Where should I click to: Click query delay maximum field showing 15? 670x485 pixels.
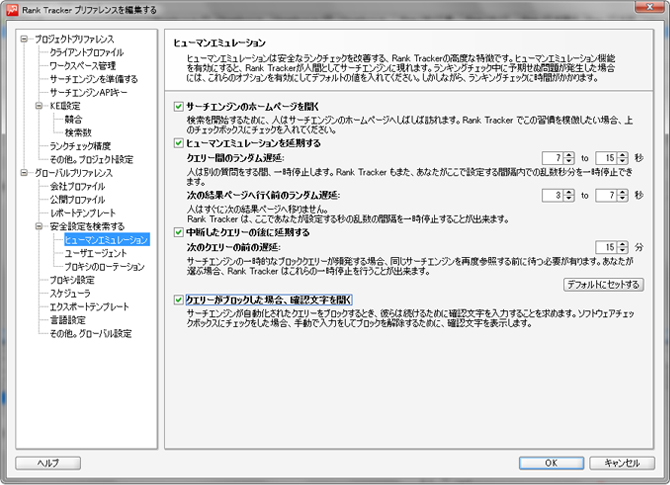[606, 158]
